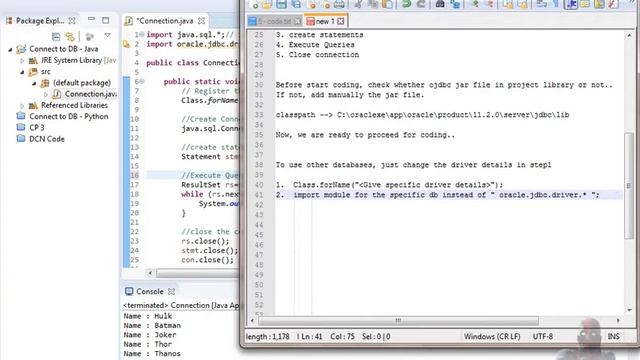640x360 pixels.
Task: Click Notepad++ scroll down arrow
Action: coord(629,310)
